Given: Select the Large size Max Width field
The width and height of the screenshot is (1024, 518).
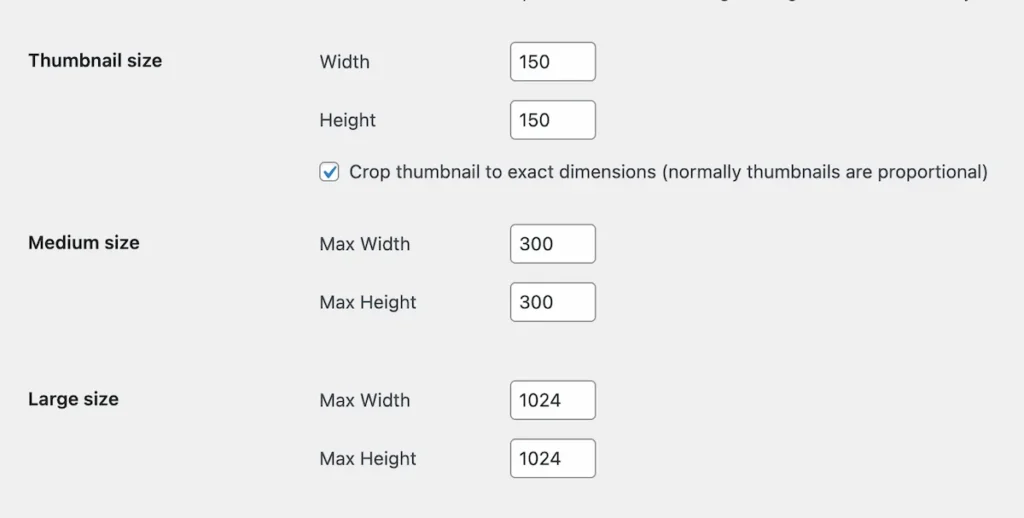Looking at the screenshot, I should [x=552, y=400].
